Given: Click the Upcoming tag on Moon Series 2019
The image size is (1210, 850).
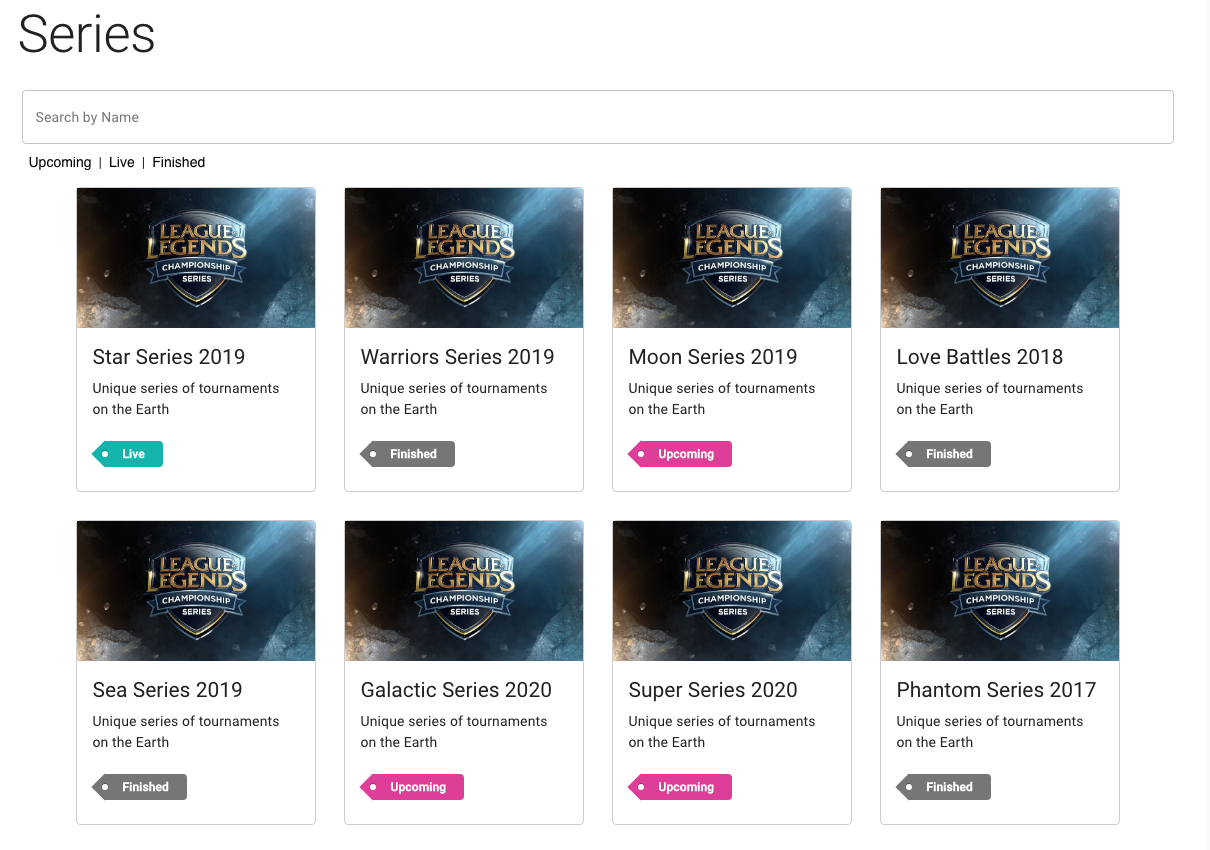Looking at the screenshot, I should pos(681,454).
